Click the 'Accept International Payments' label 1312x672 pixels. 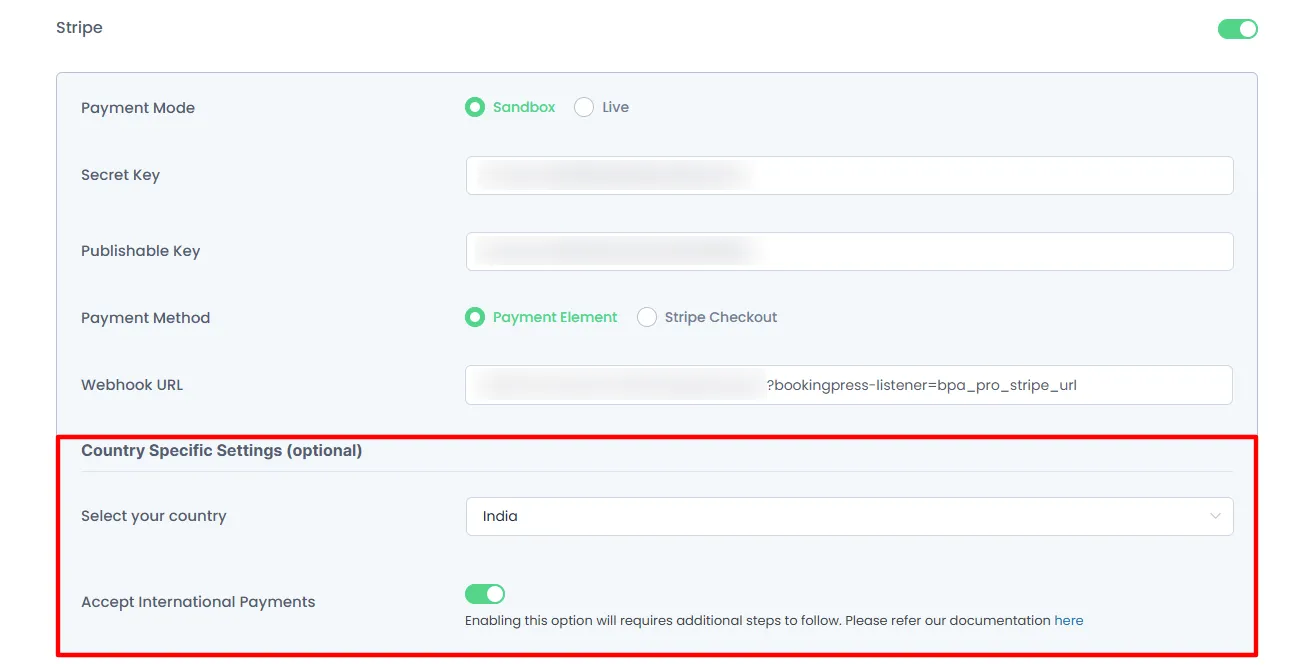198,602
